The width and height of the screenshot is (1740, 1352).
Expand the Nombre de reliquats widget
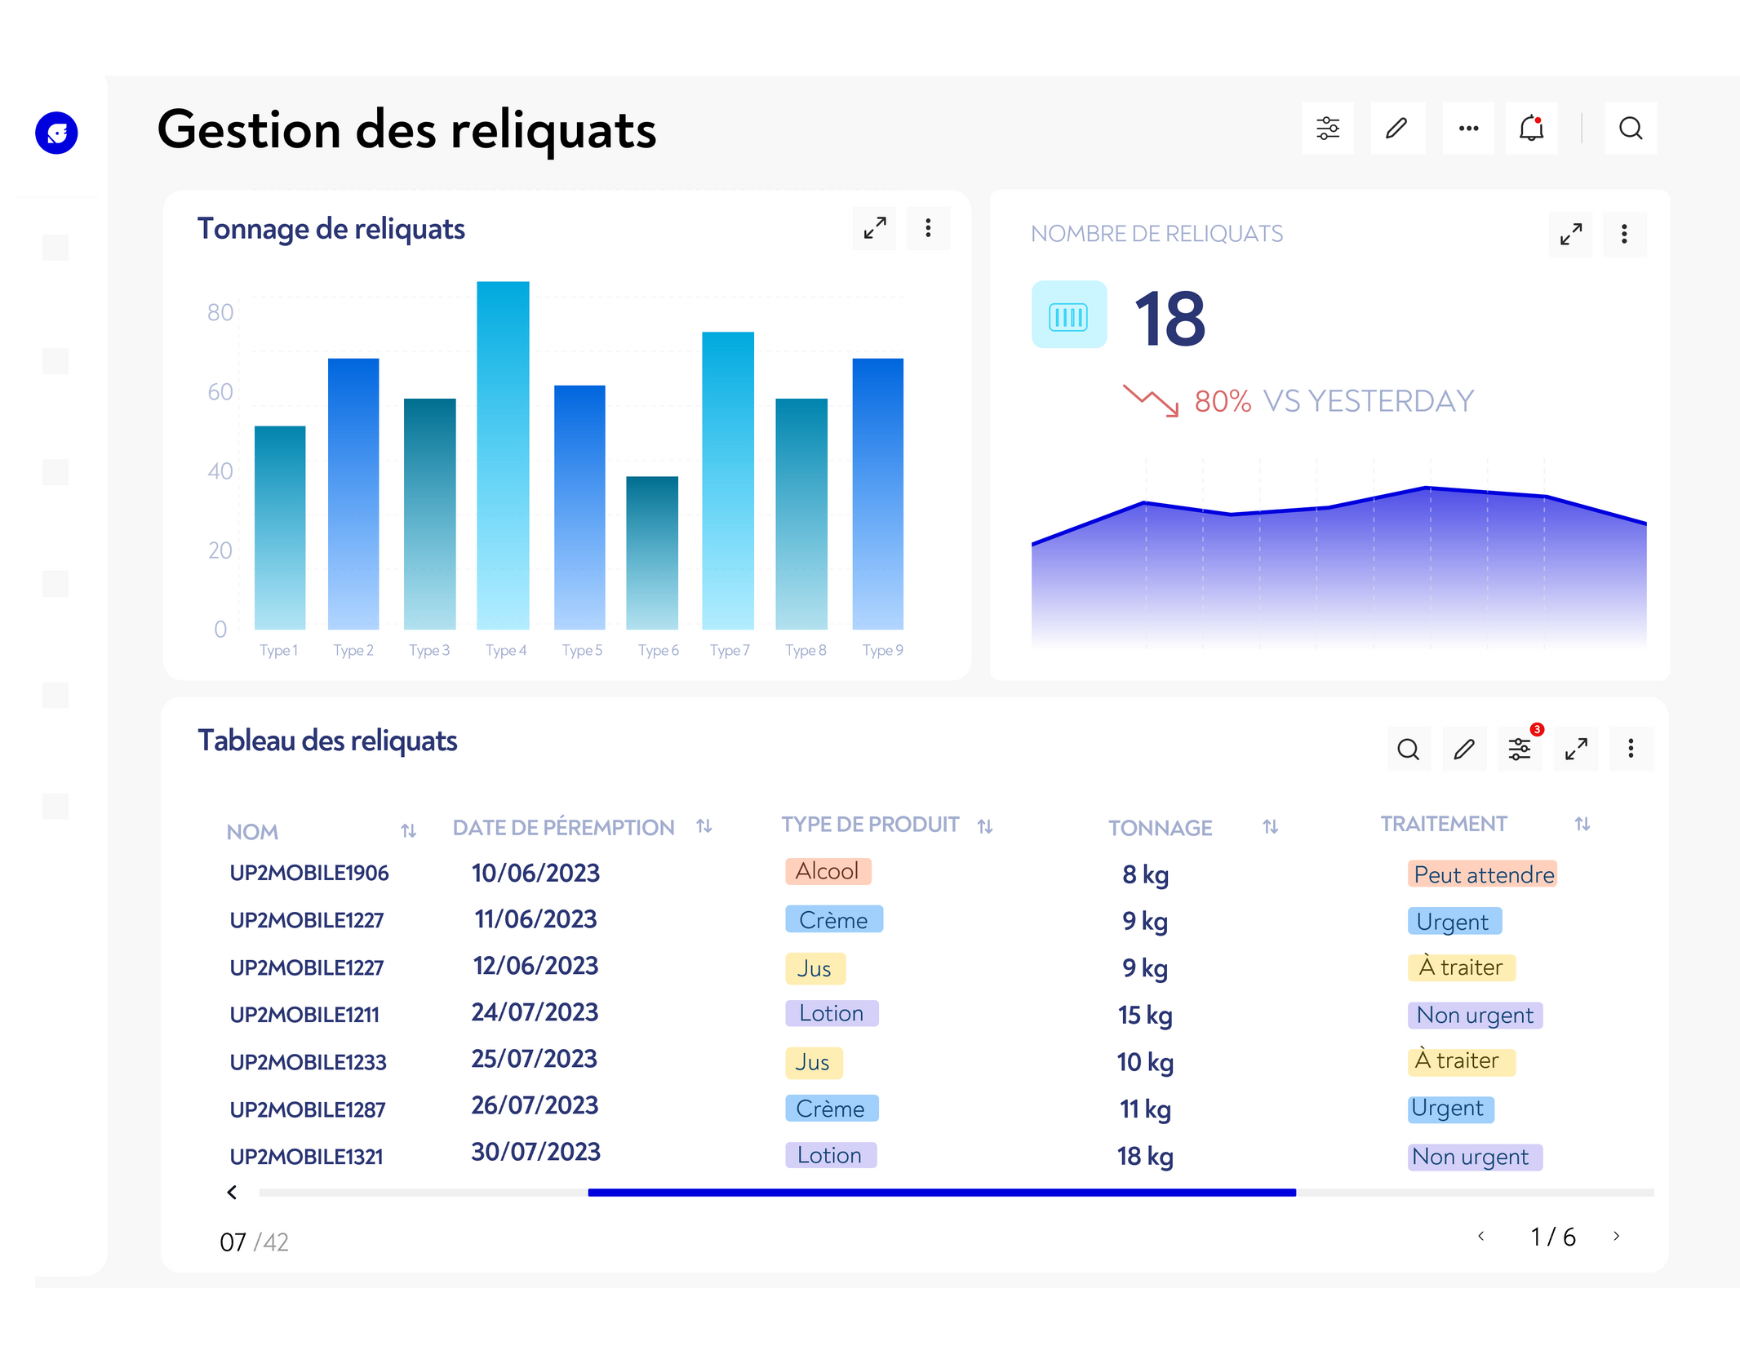(1571, 234)
